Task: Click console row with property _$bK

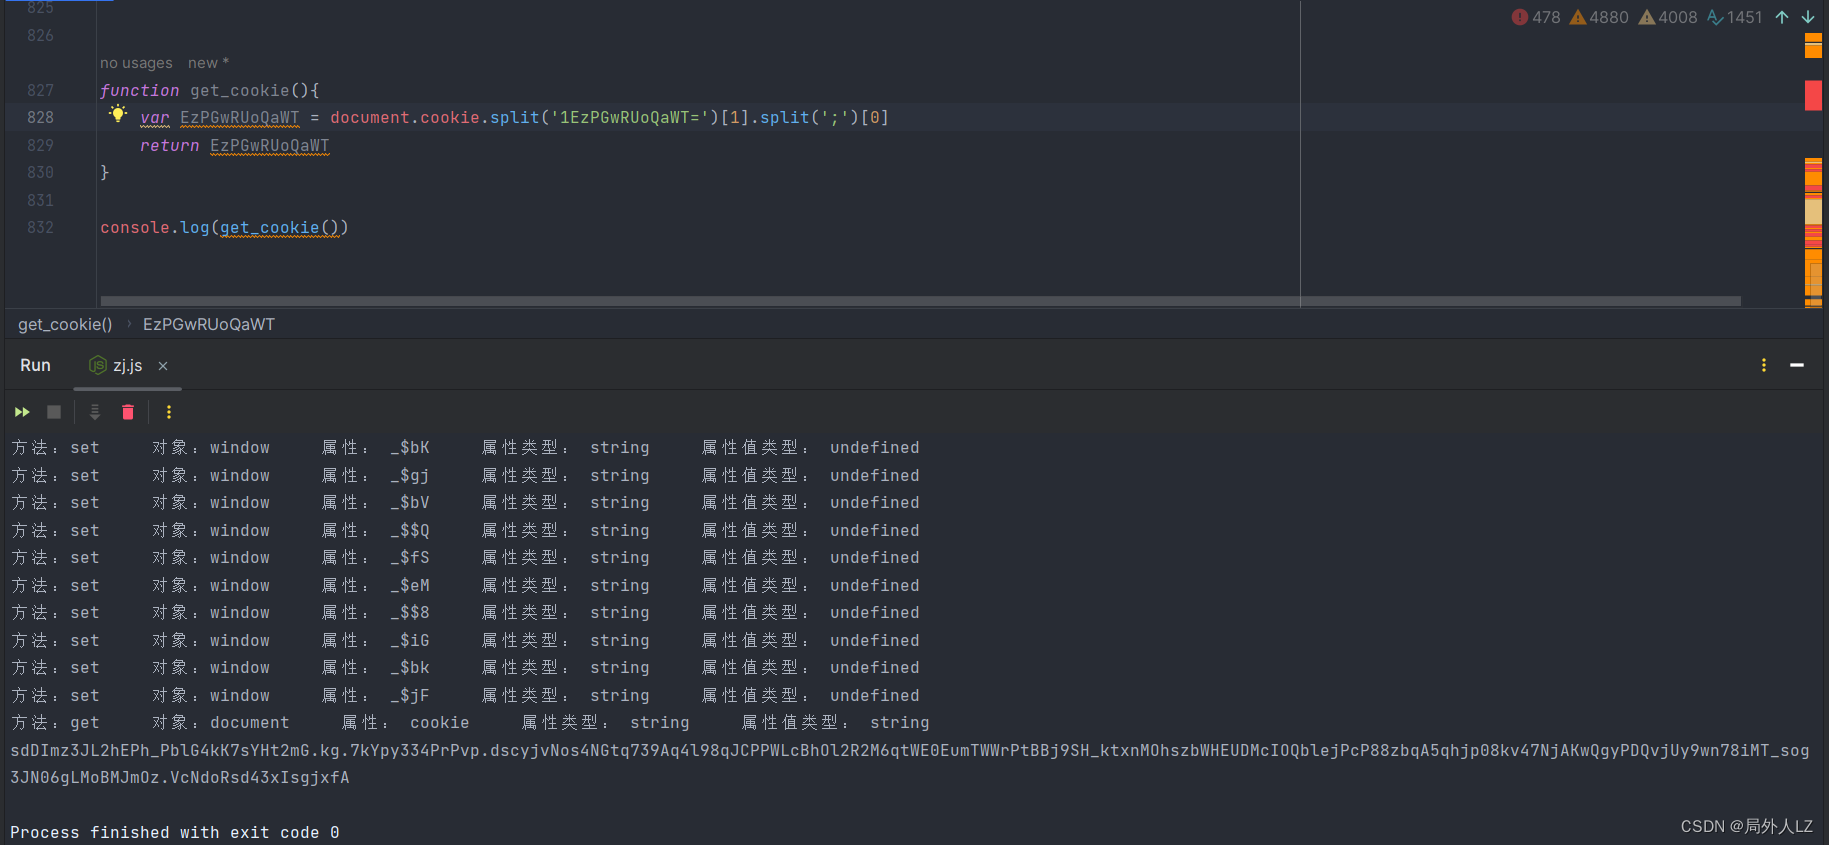Action: [465, 448]
